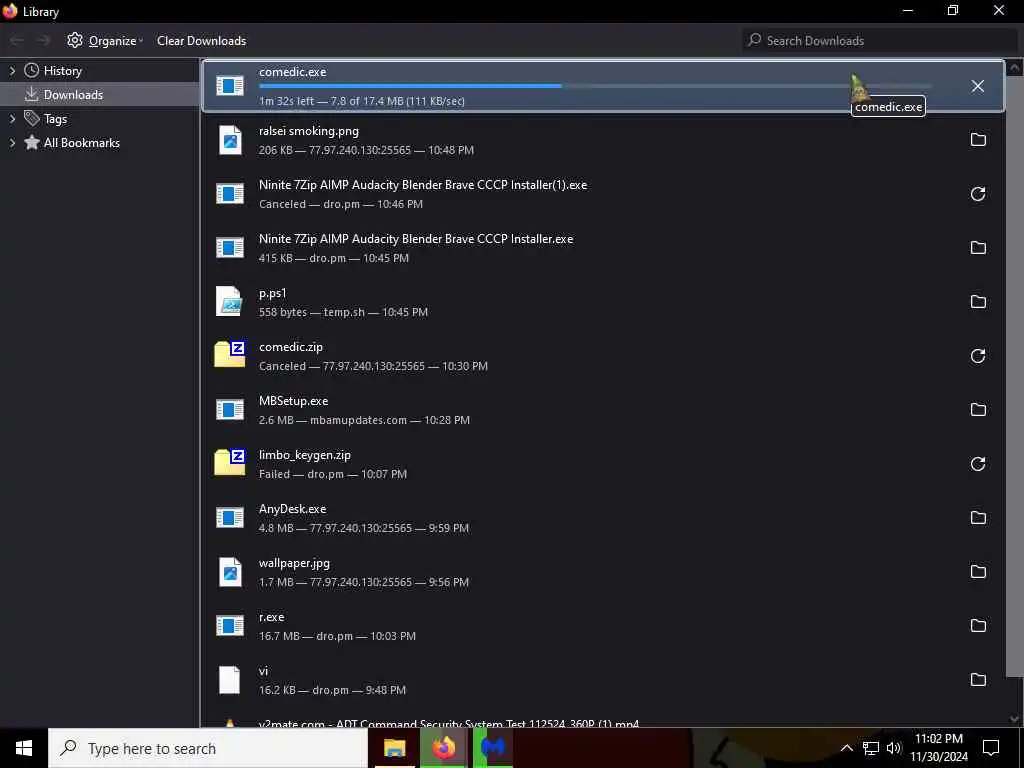Show hidden icons in system tray
1024x768 pixels.
[846, 748]
